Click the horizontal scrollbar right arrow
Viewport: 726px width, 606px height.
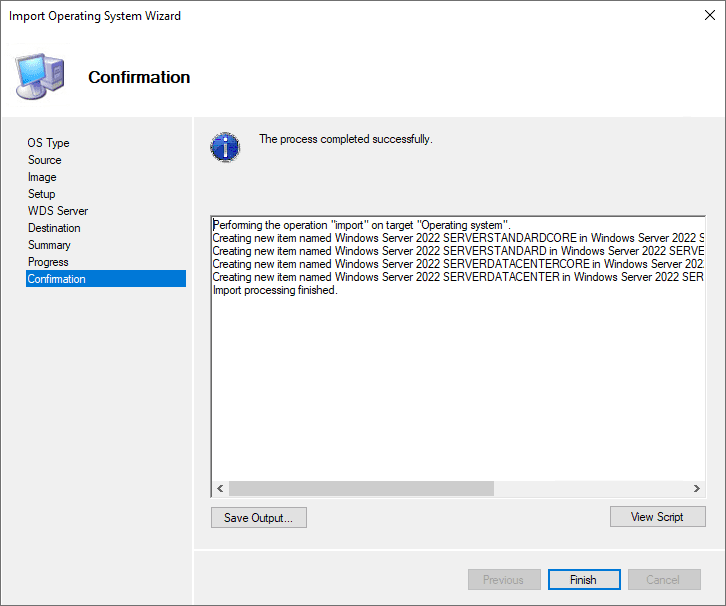pos(697,488)
